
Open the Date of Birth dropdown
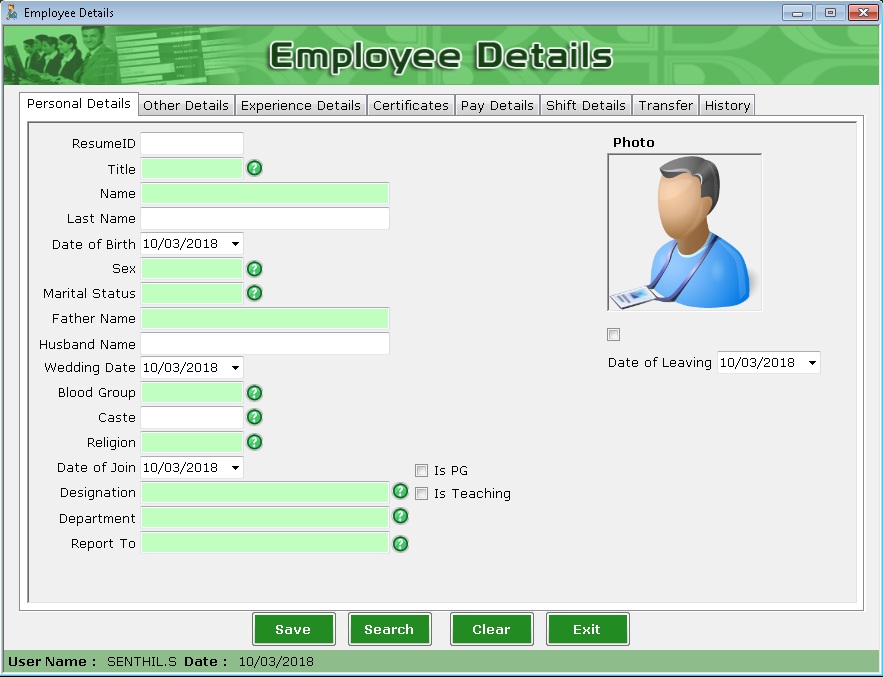tap(233, 243)
